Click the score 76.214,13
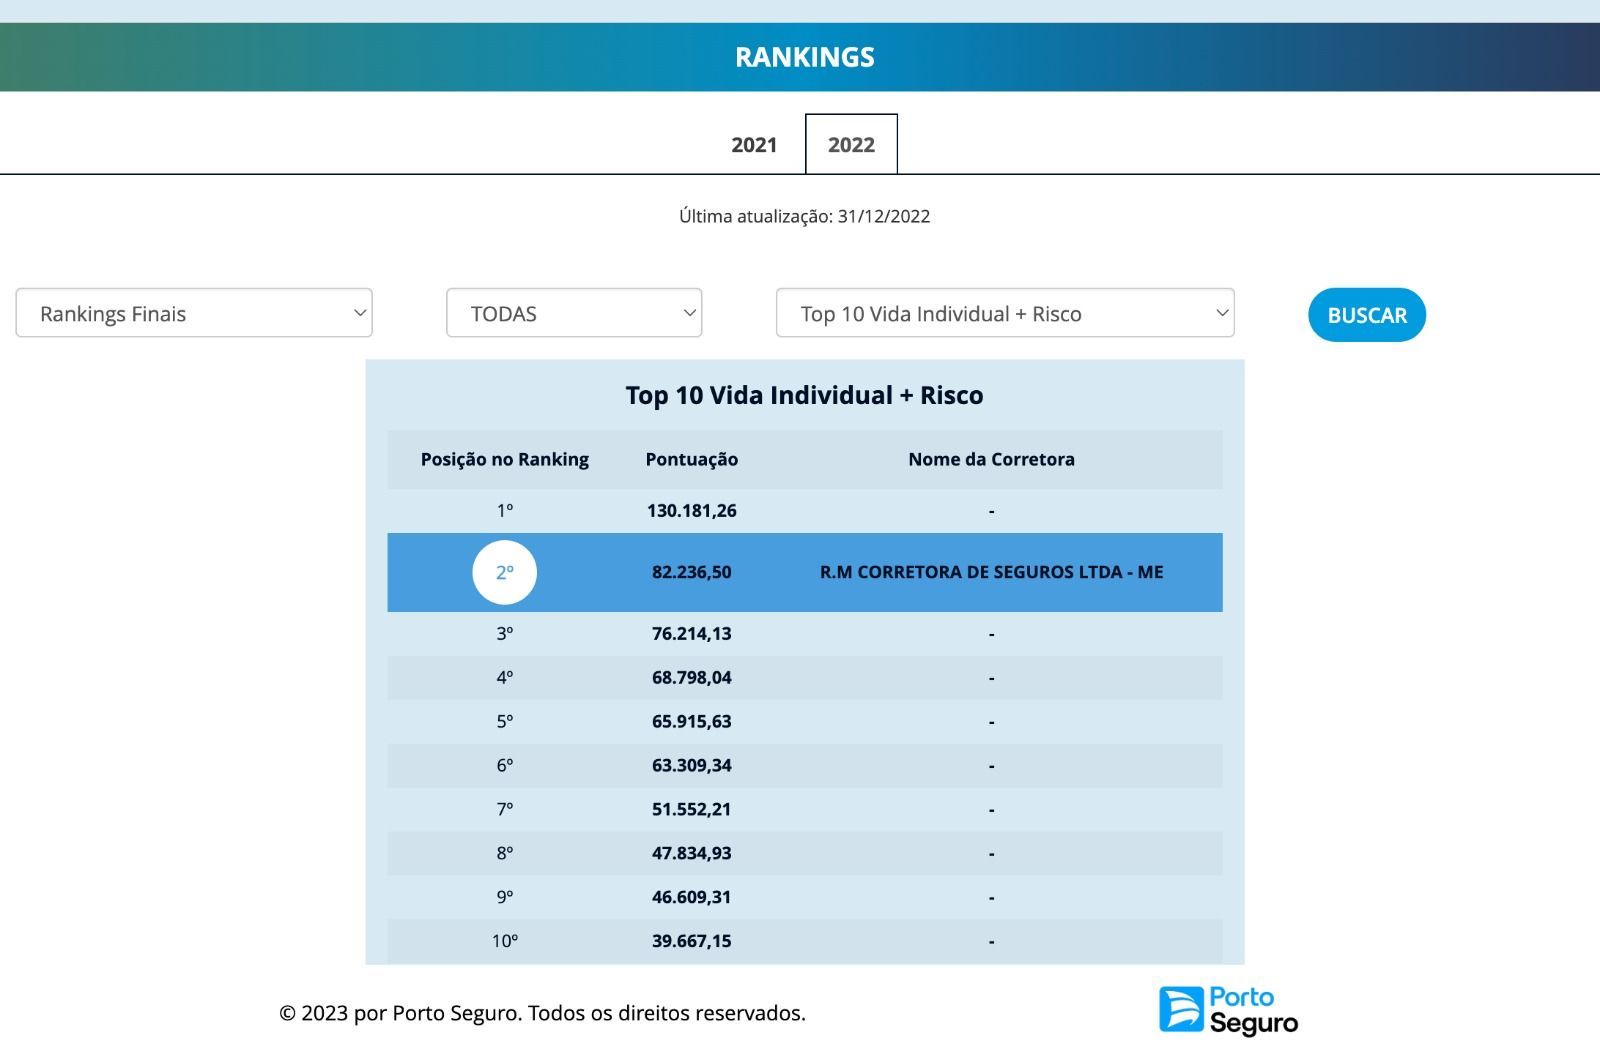Image resolution: width=1600 pixels, height=1057 pixels. 692,634
